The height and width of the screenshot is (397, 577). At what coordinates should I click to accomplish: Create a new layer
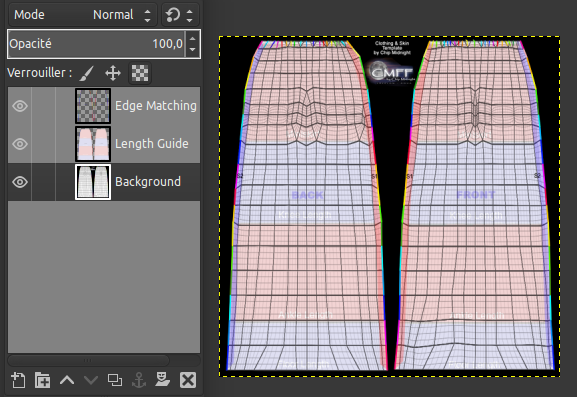click(x=18, y=380)
